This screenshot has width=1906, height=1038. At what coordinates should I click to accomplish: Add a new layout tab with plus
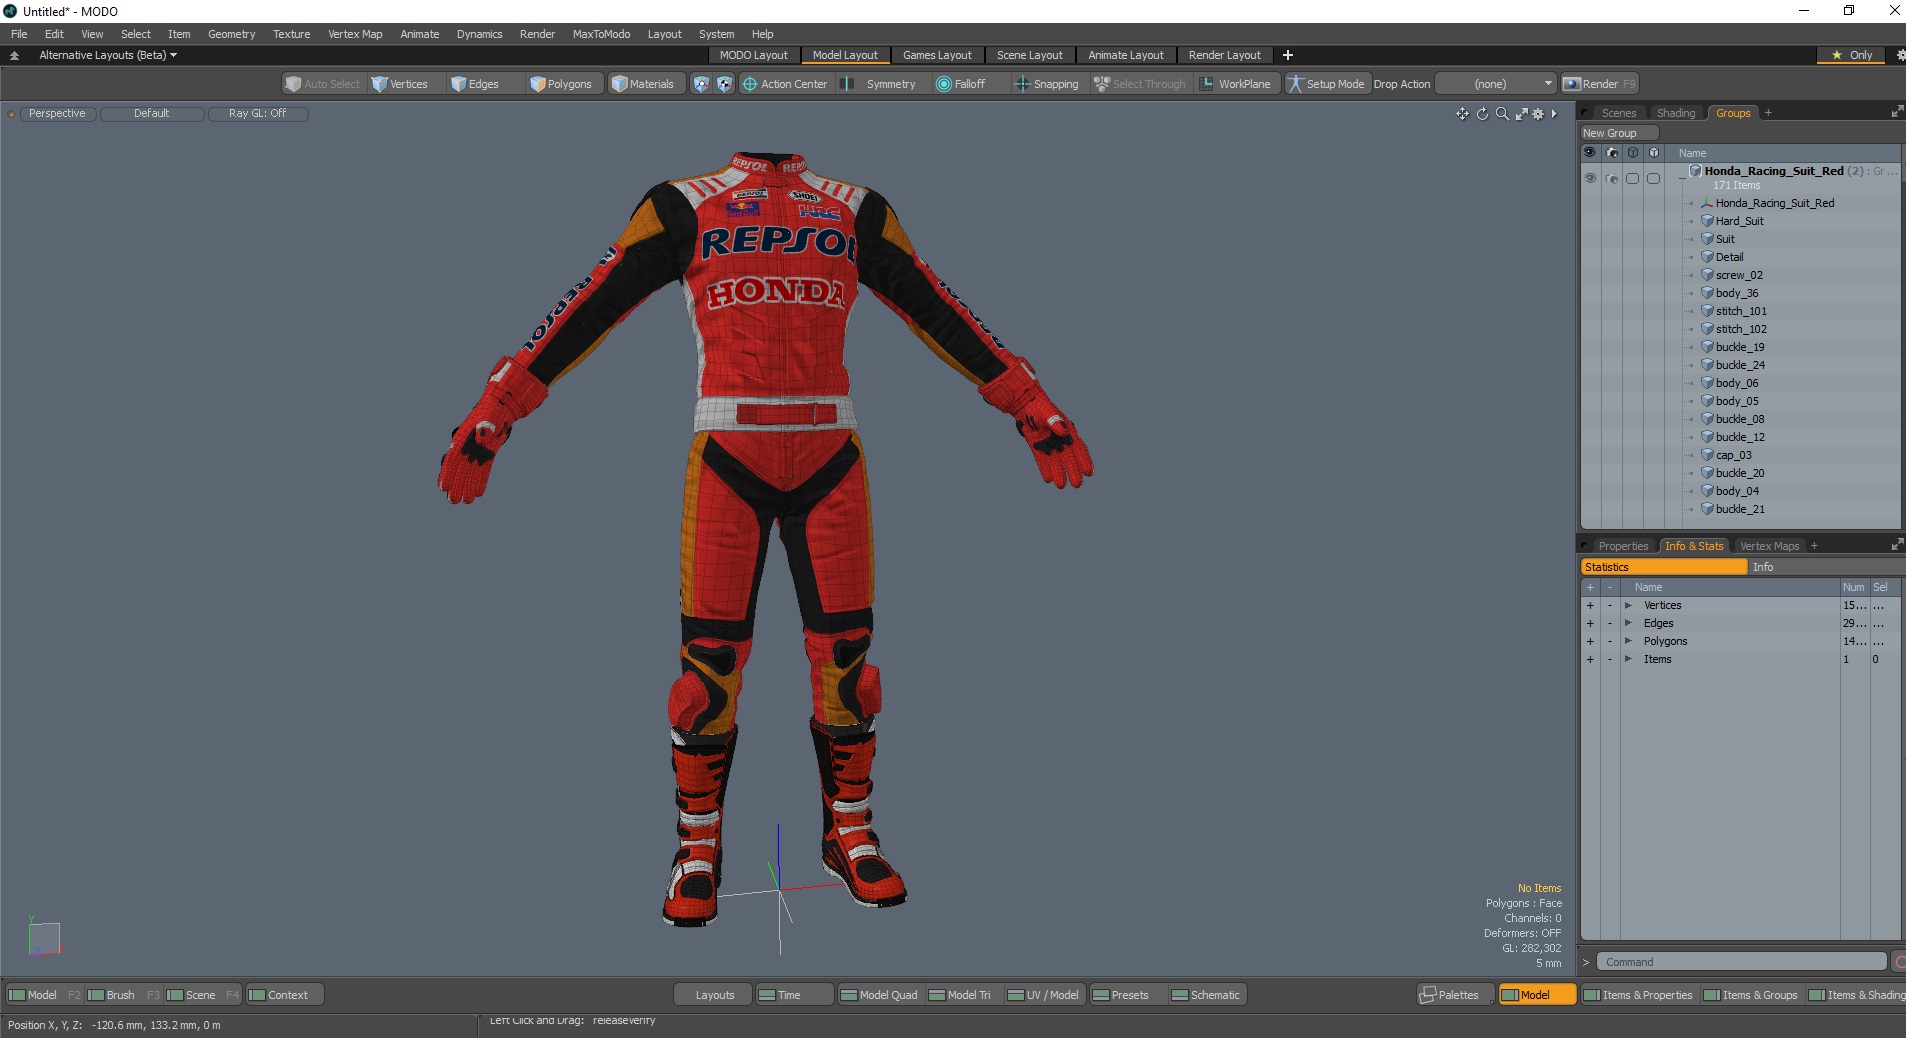[1288, 55]
